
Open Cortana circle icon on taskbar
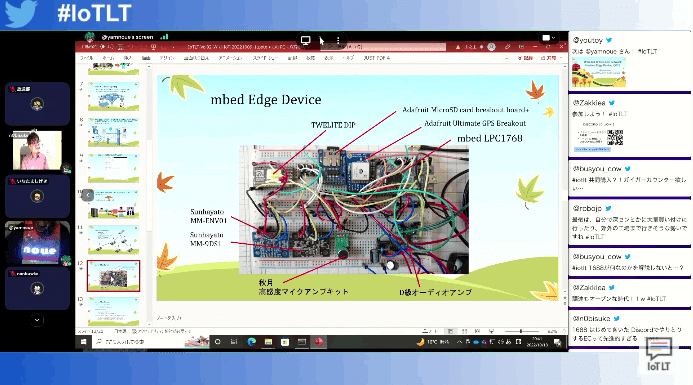pos(217,342)
